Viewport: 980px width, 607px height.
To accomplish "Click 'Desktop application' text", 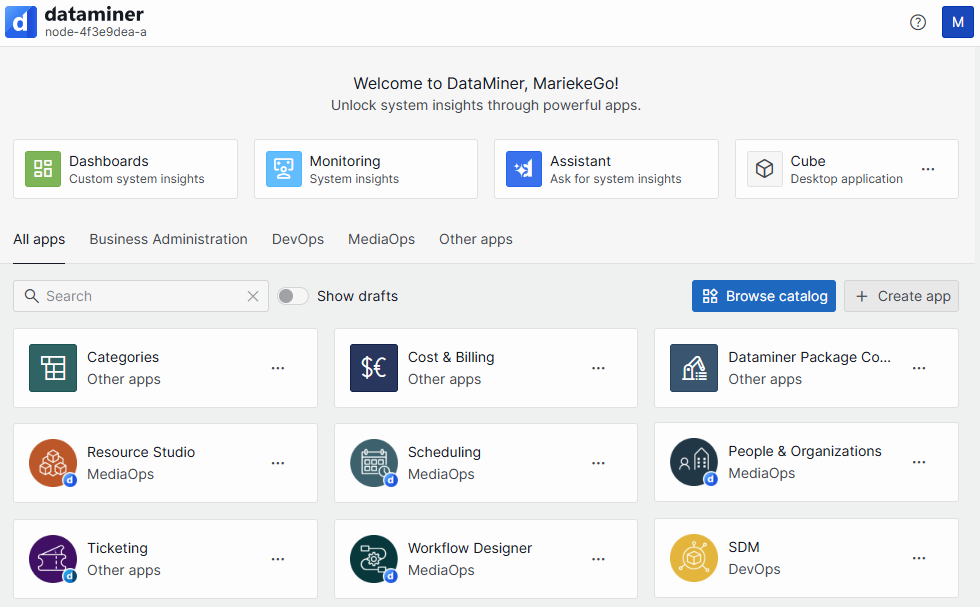I will click(x=846, y=179).
